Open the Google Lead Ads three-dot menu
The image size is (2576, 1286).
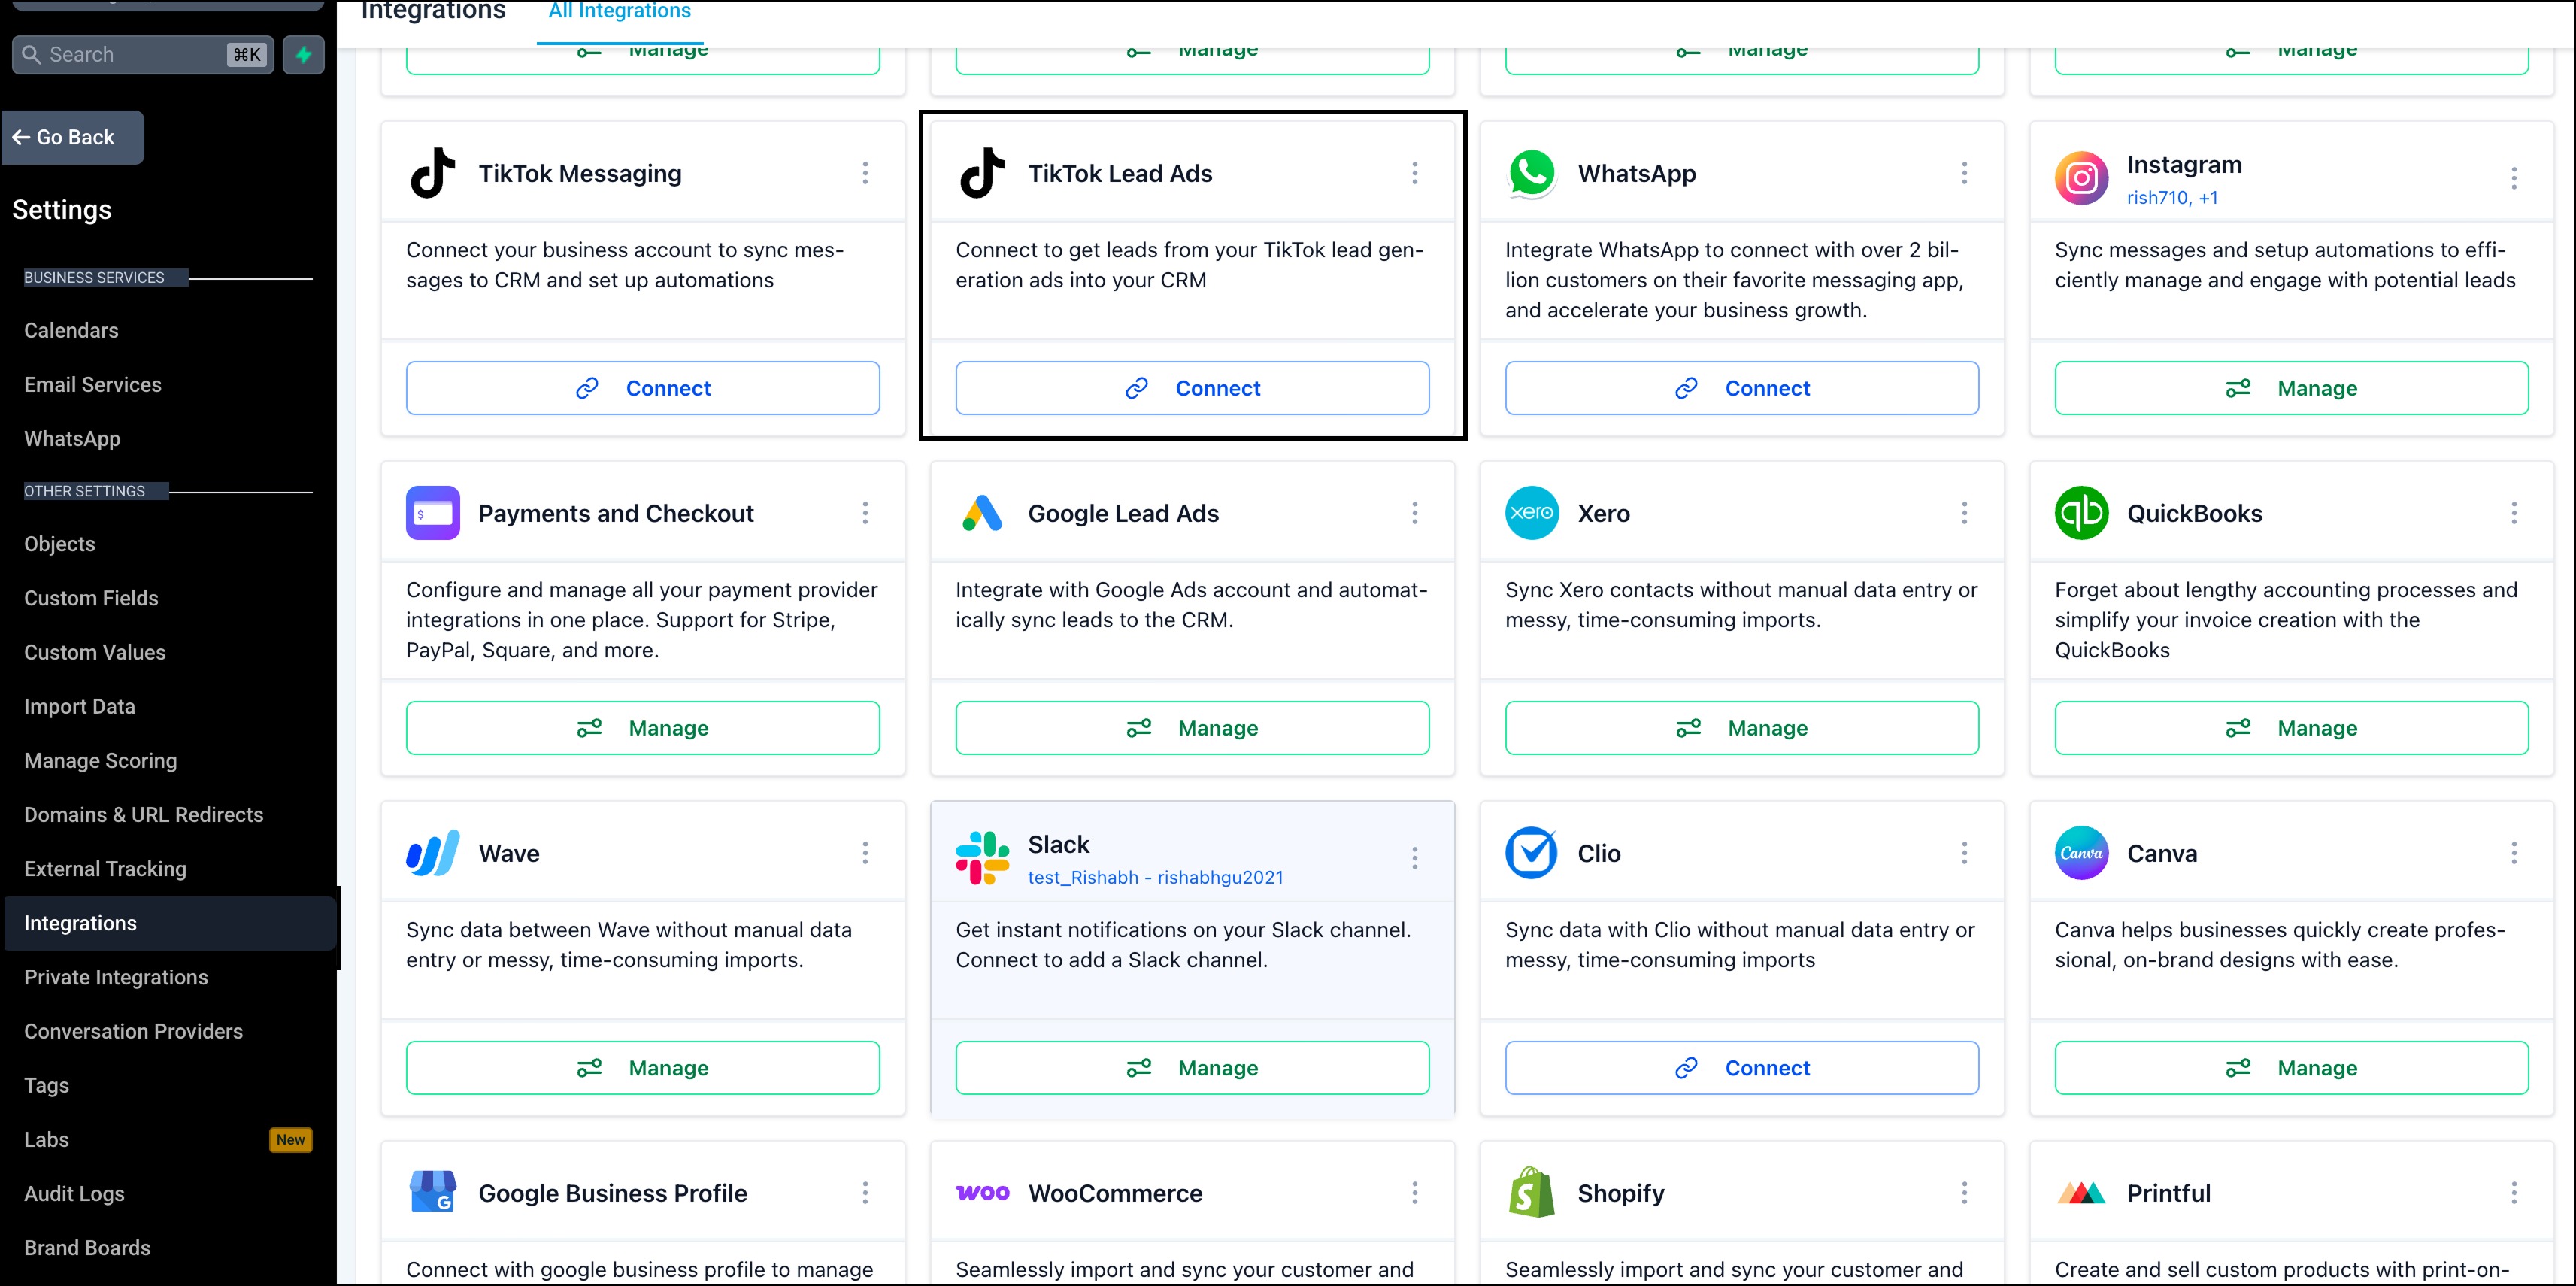coord(1414,513)
